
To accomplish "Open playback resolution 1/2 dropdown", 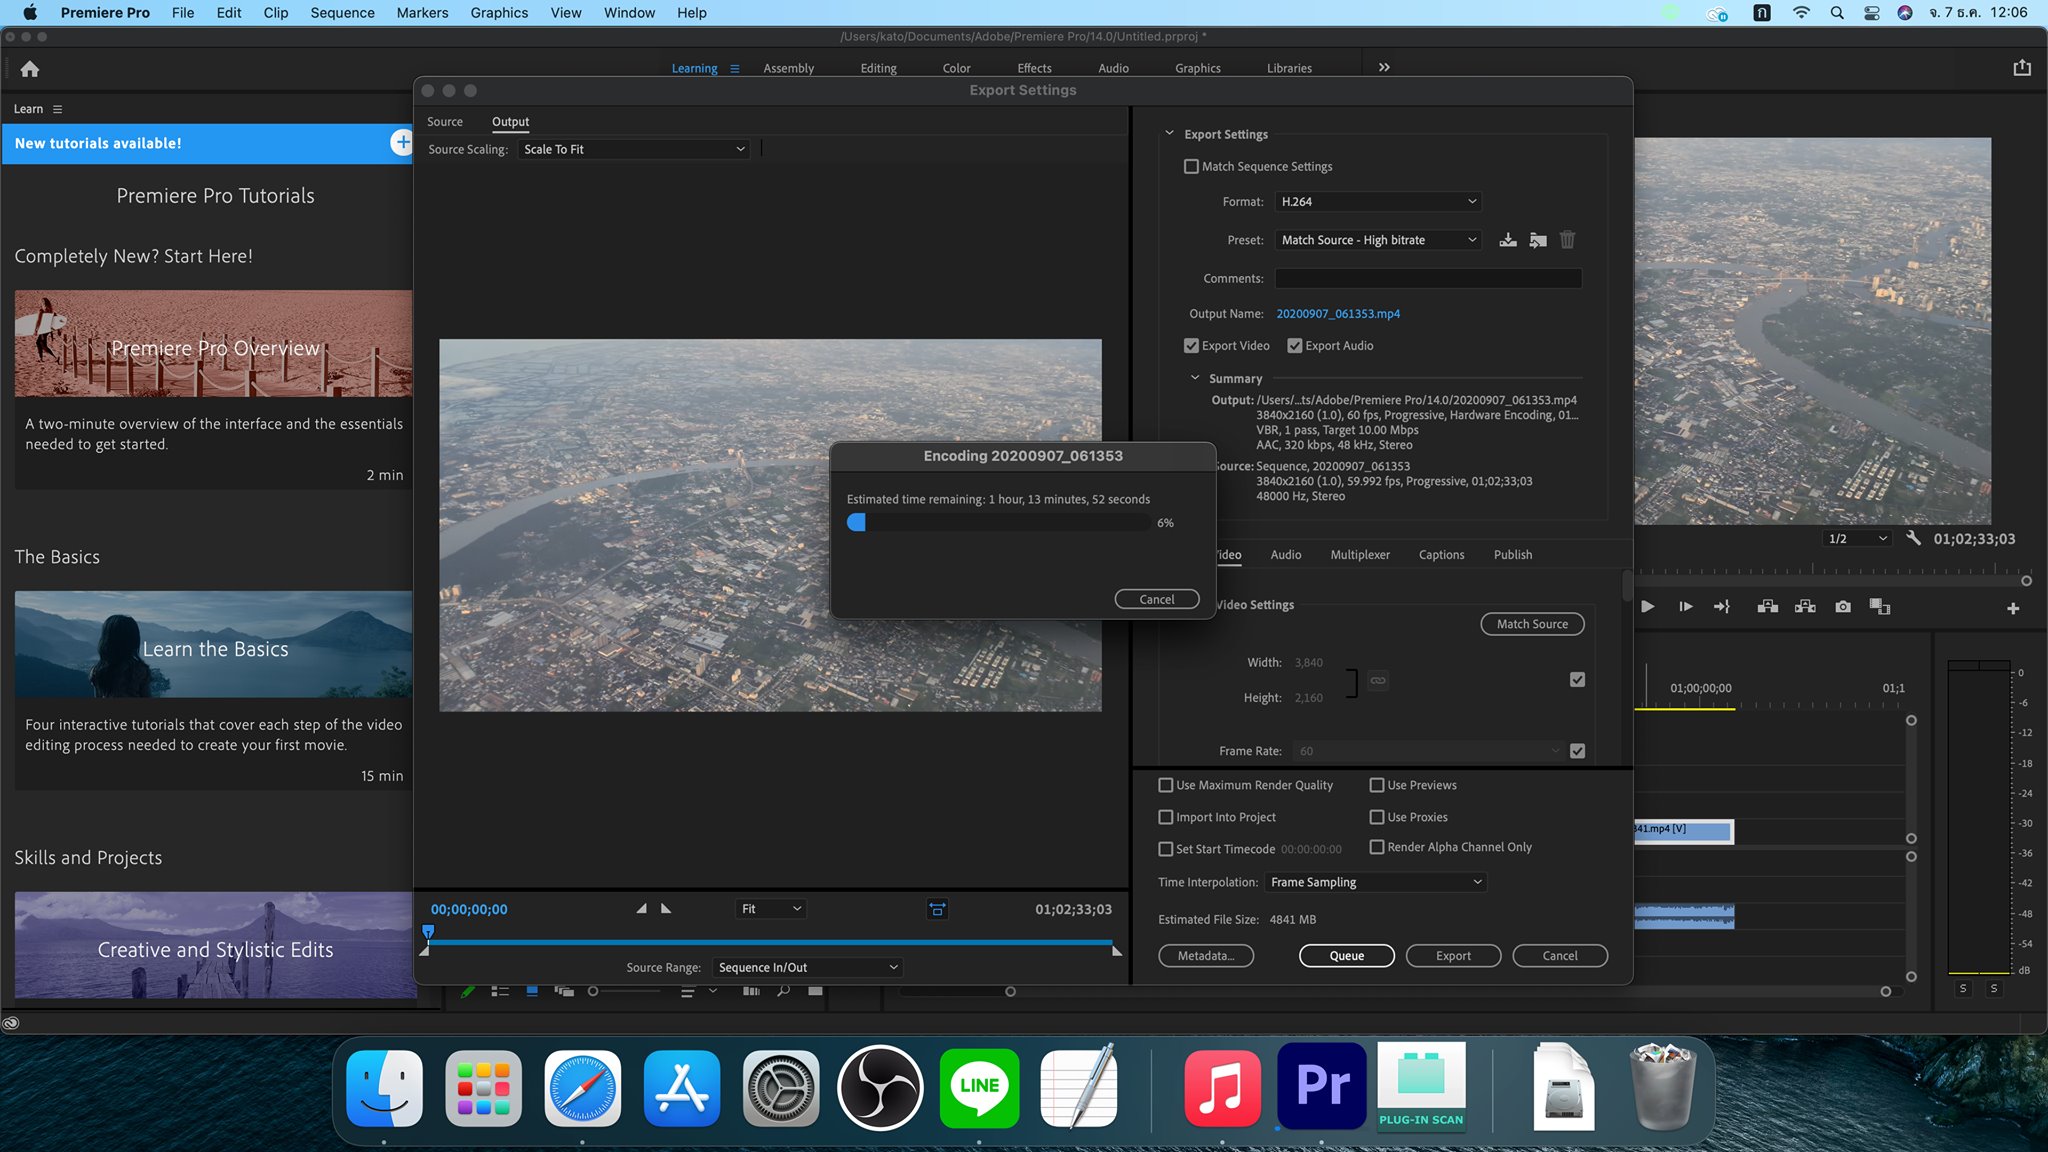I will (x=1857, y=538).
